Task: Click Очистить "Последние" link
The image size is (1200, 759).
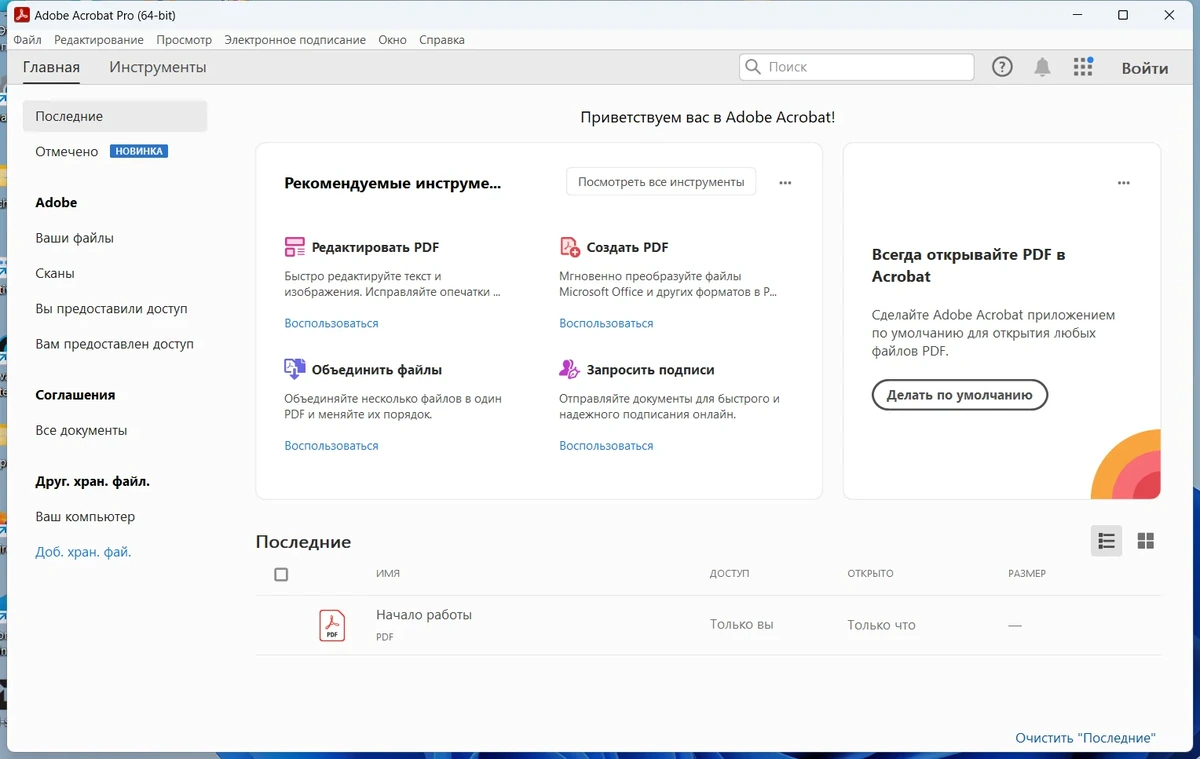Action: pyautogui.click(x=1085, y=738)
